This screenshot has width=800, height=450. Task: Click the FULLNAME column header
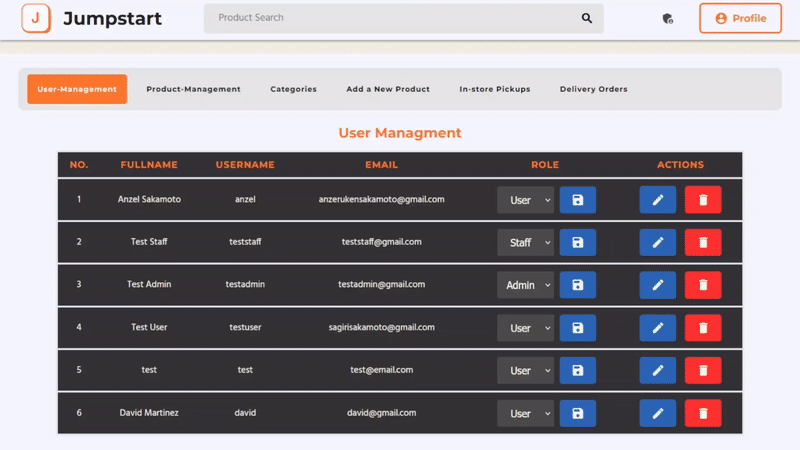click(x=149, y=165)
